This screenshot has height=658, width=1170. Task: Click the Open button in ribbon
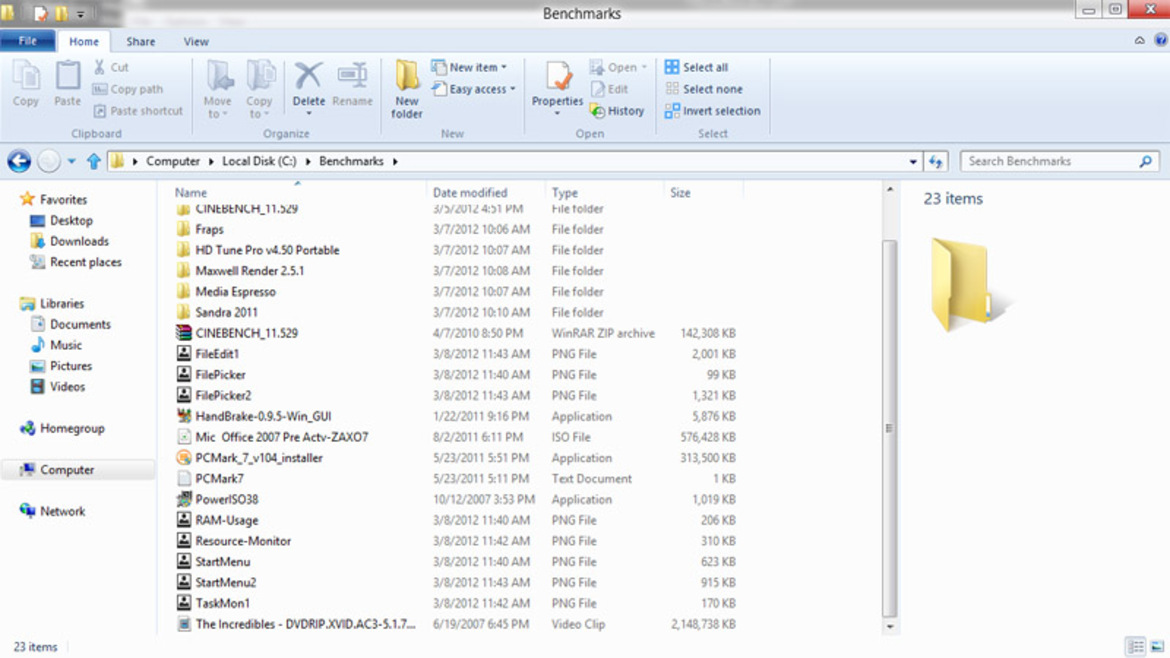pos(618,67)
